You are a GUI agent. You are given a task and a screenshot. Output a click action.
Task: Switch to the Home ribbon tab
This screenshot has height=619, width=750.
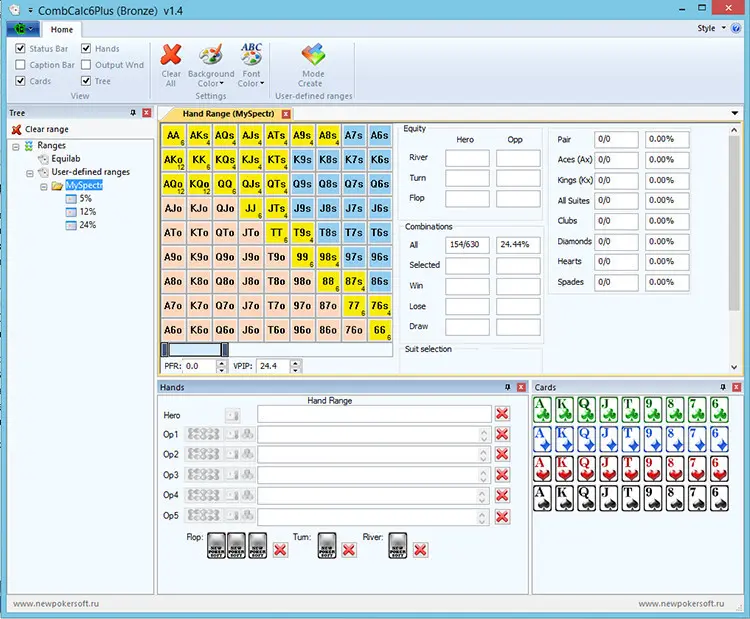(x=63, y=30)
